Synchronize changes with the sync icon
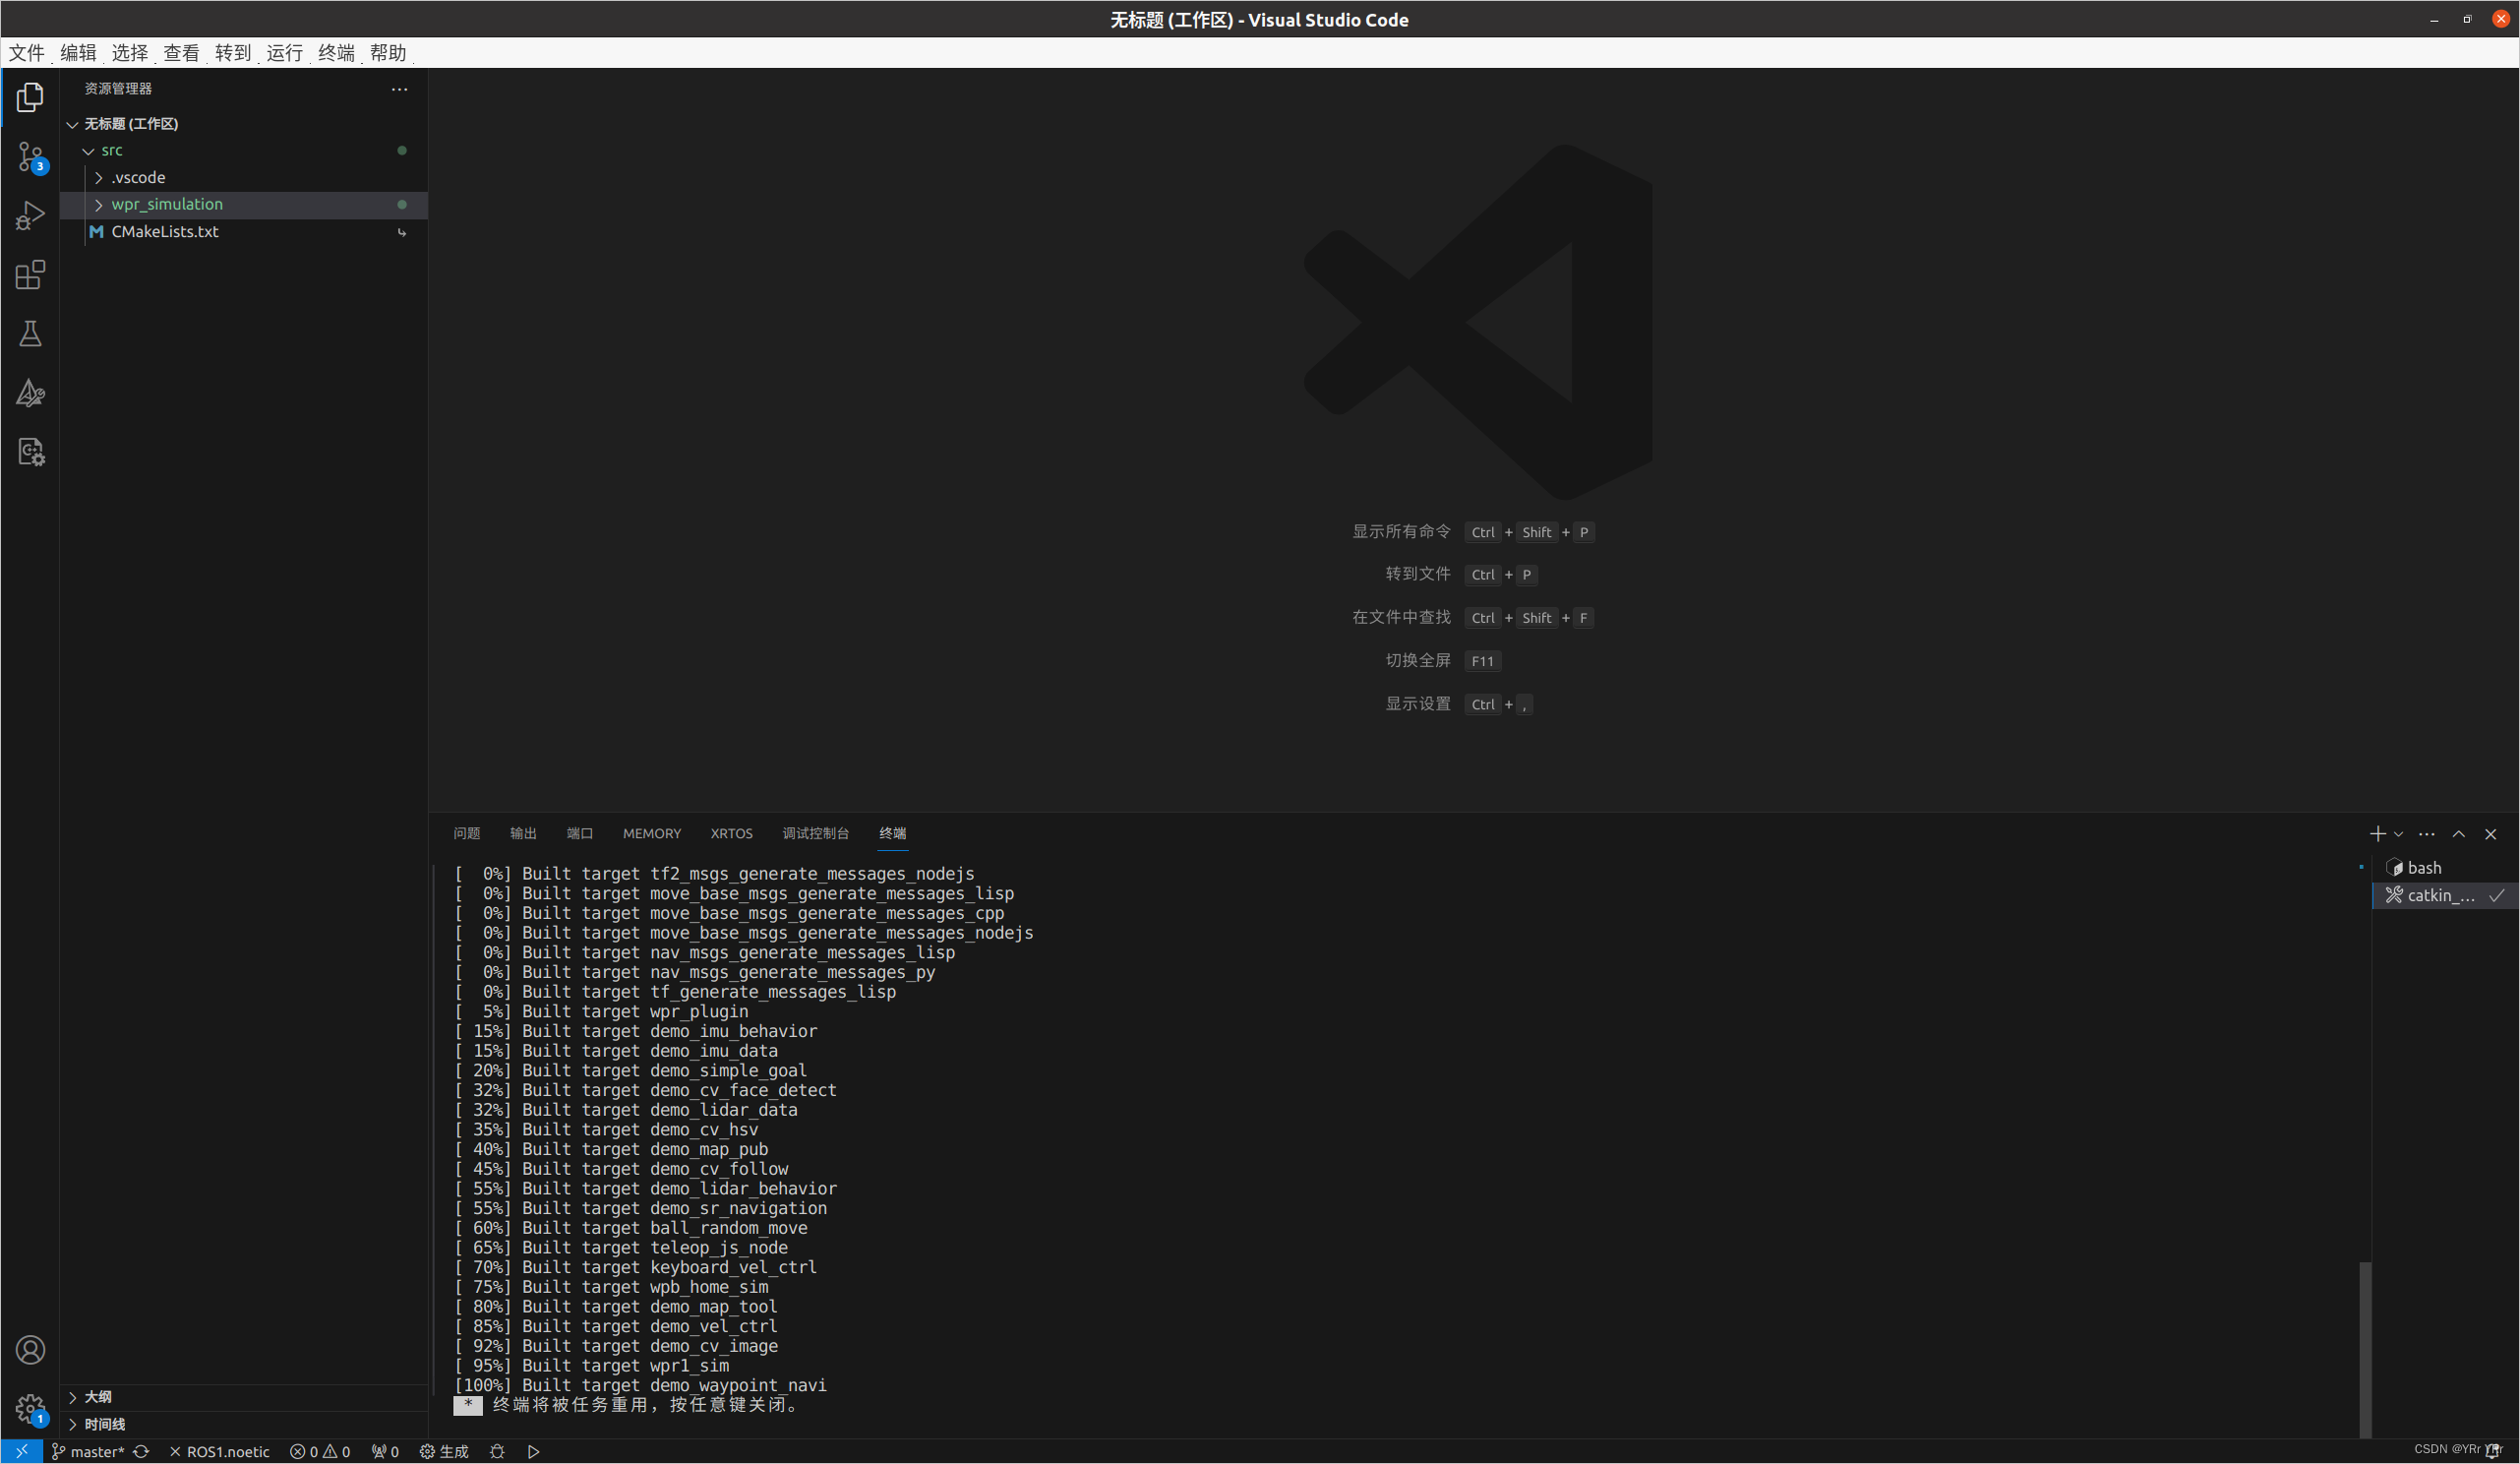 coord(141,1451)
